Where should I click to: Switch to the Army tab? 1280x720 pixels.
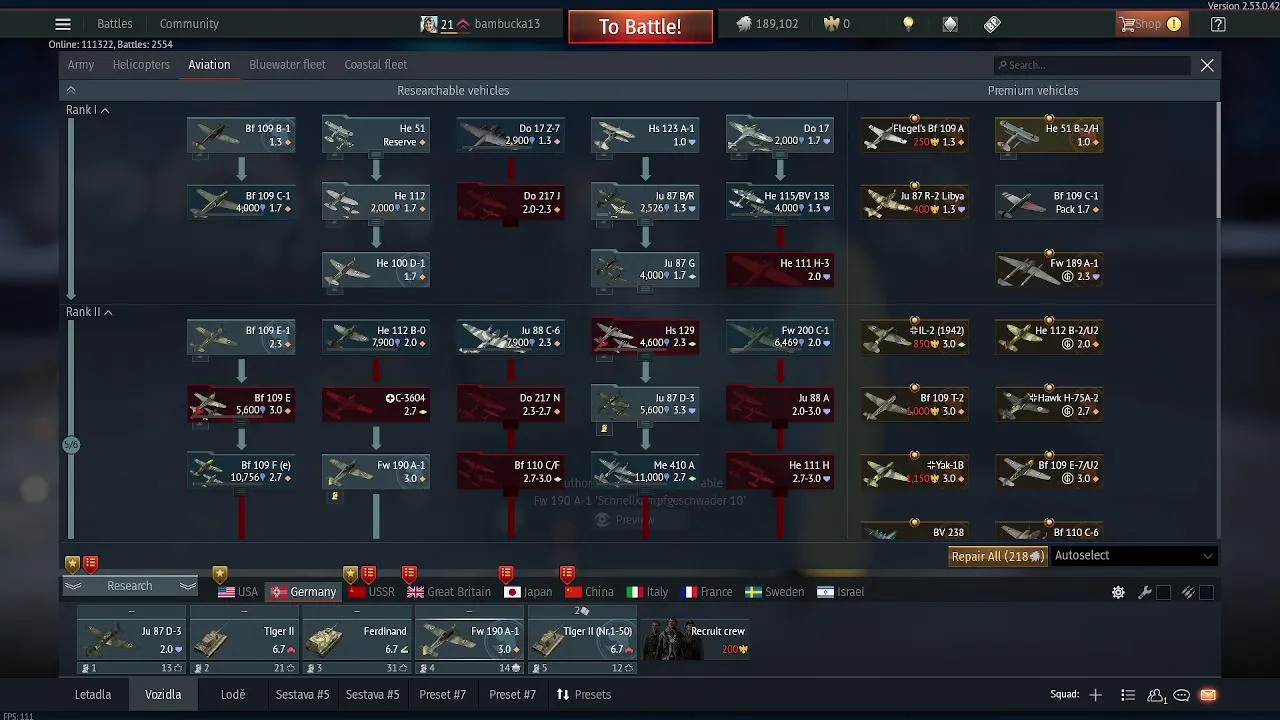[81, 65]
